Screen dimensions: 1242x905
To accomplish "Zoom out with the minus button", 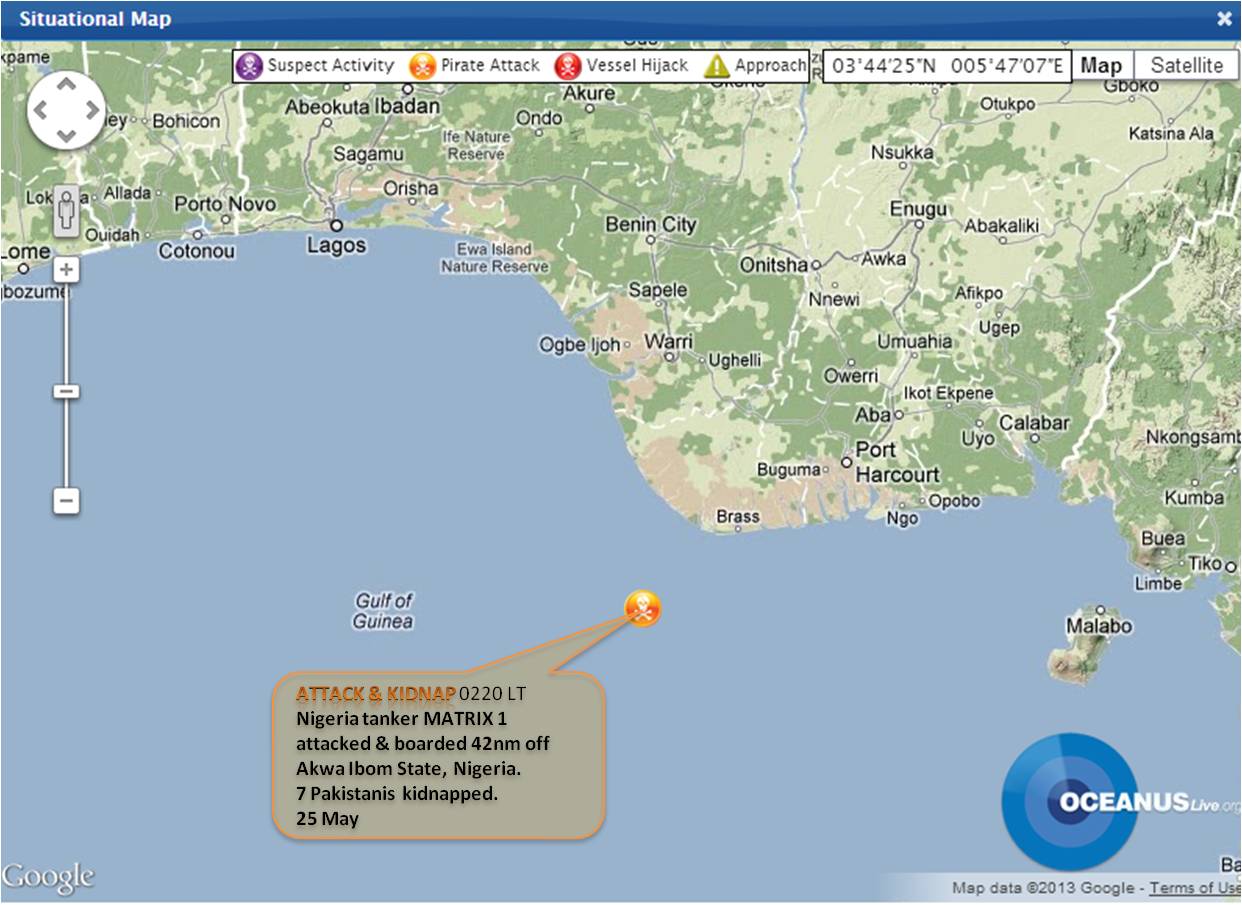I will coord(66,500).
